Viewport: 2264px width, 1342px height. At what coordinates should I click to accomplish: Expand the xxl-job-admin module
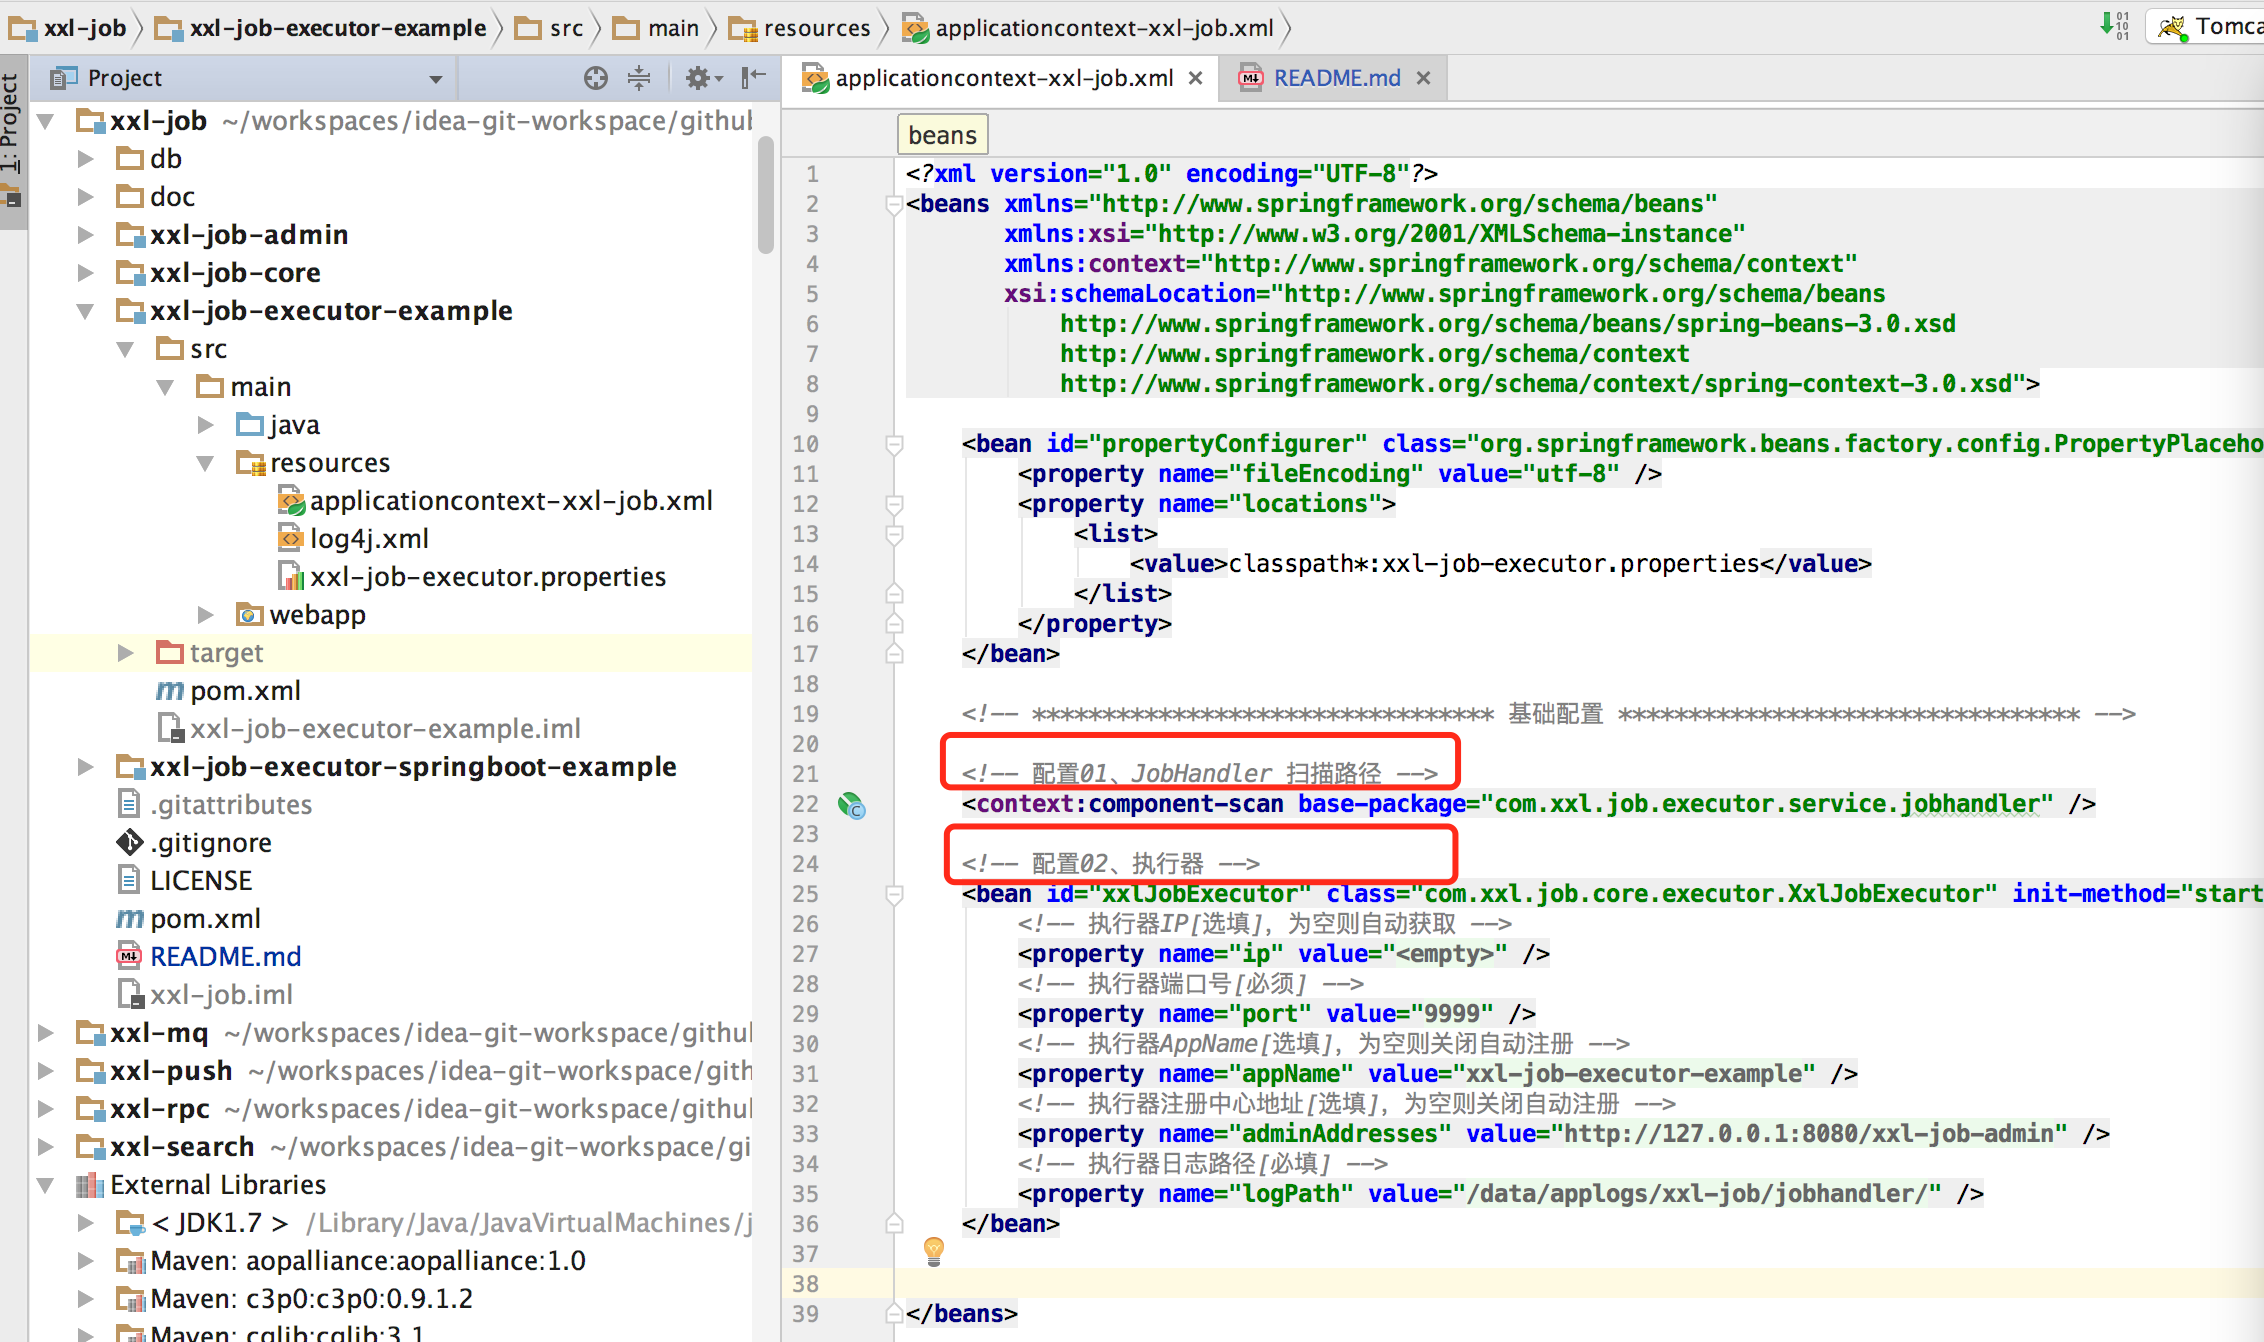(x=86, y=235)
